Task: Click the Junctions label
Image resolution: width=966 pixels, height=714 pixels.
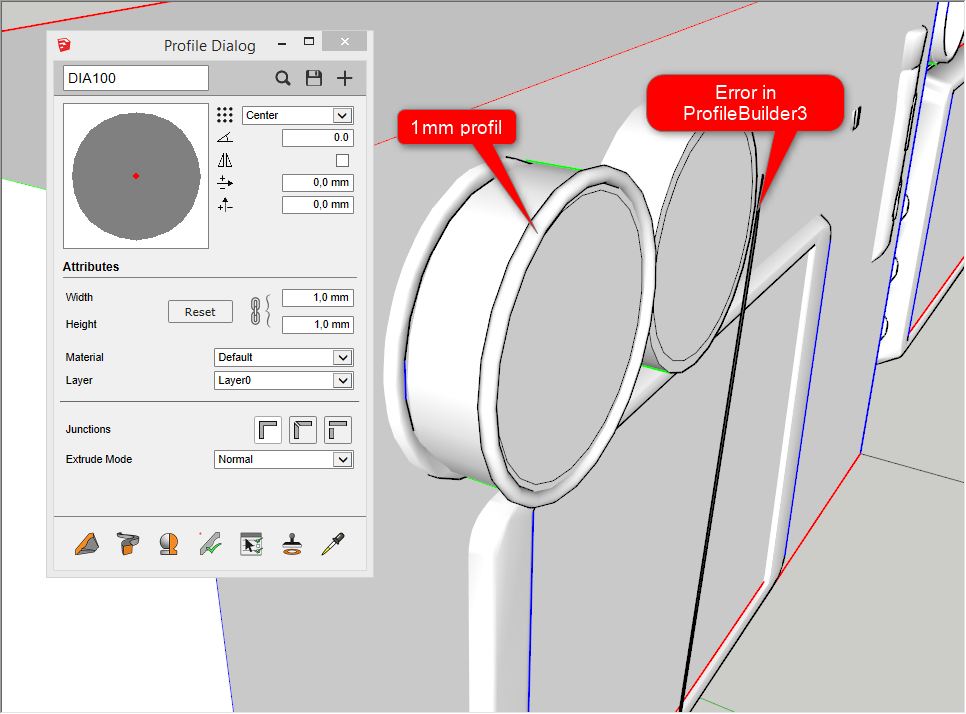Action: 88,429
